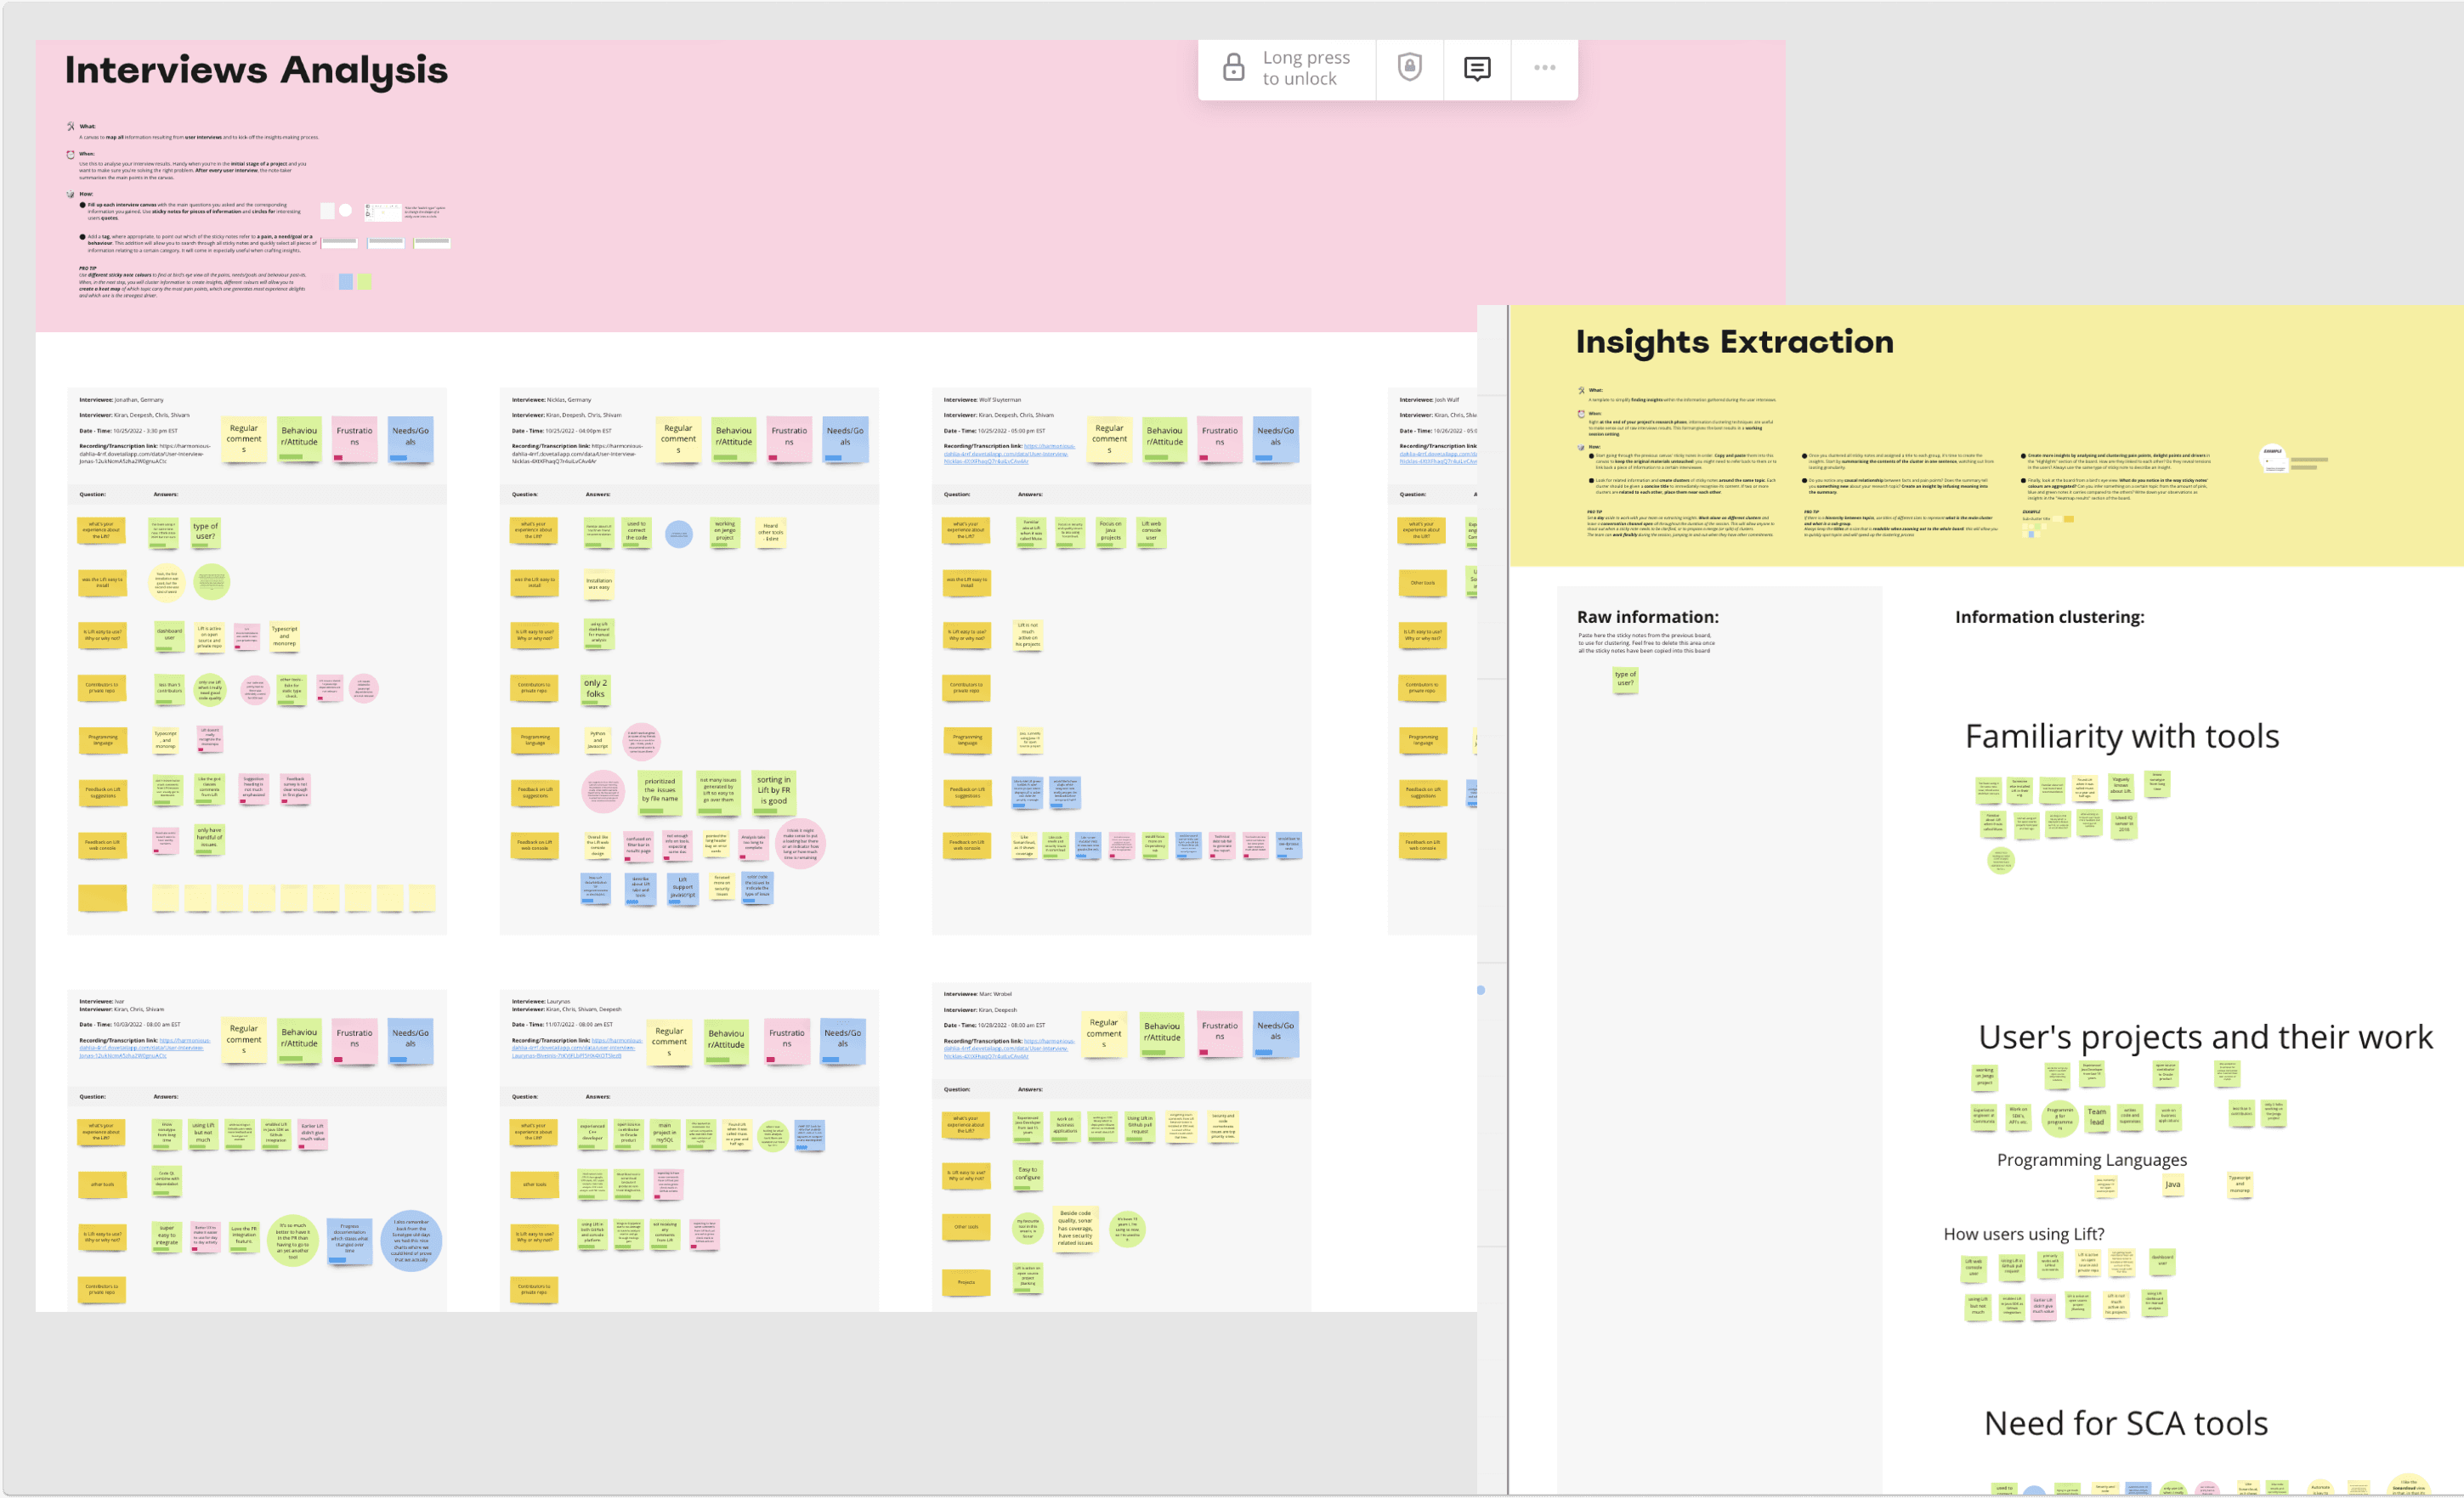Viewport: 2464px width, 1498px height.
Task: Click 'How users using Lift?' label
Action: click(2023, 1234)
